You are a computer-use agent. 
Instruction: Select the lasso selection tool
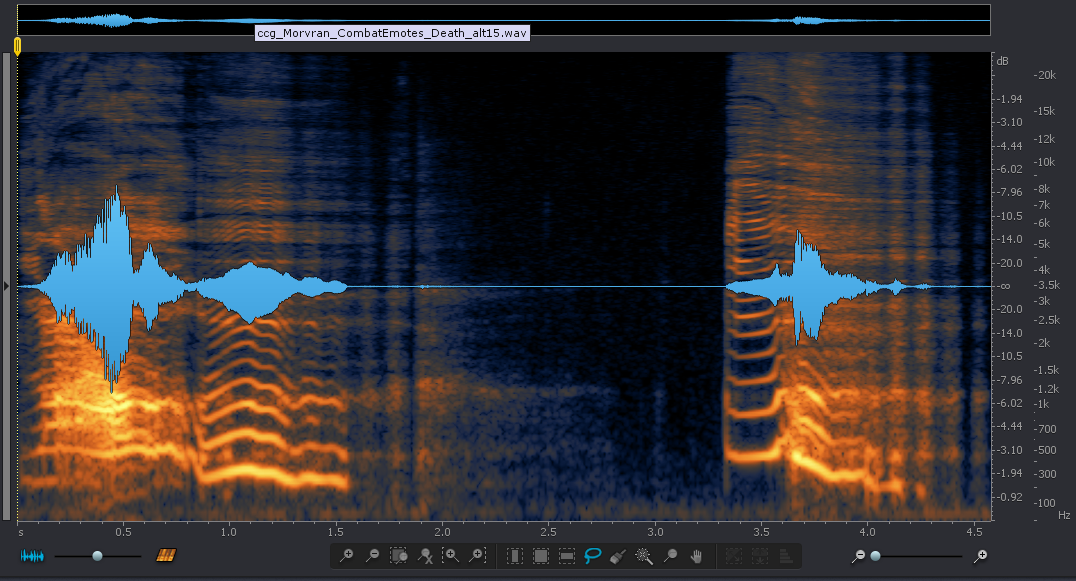point(593,556)
